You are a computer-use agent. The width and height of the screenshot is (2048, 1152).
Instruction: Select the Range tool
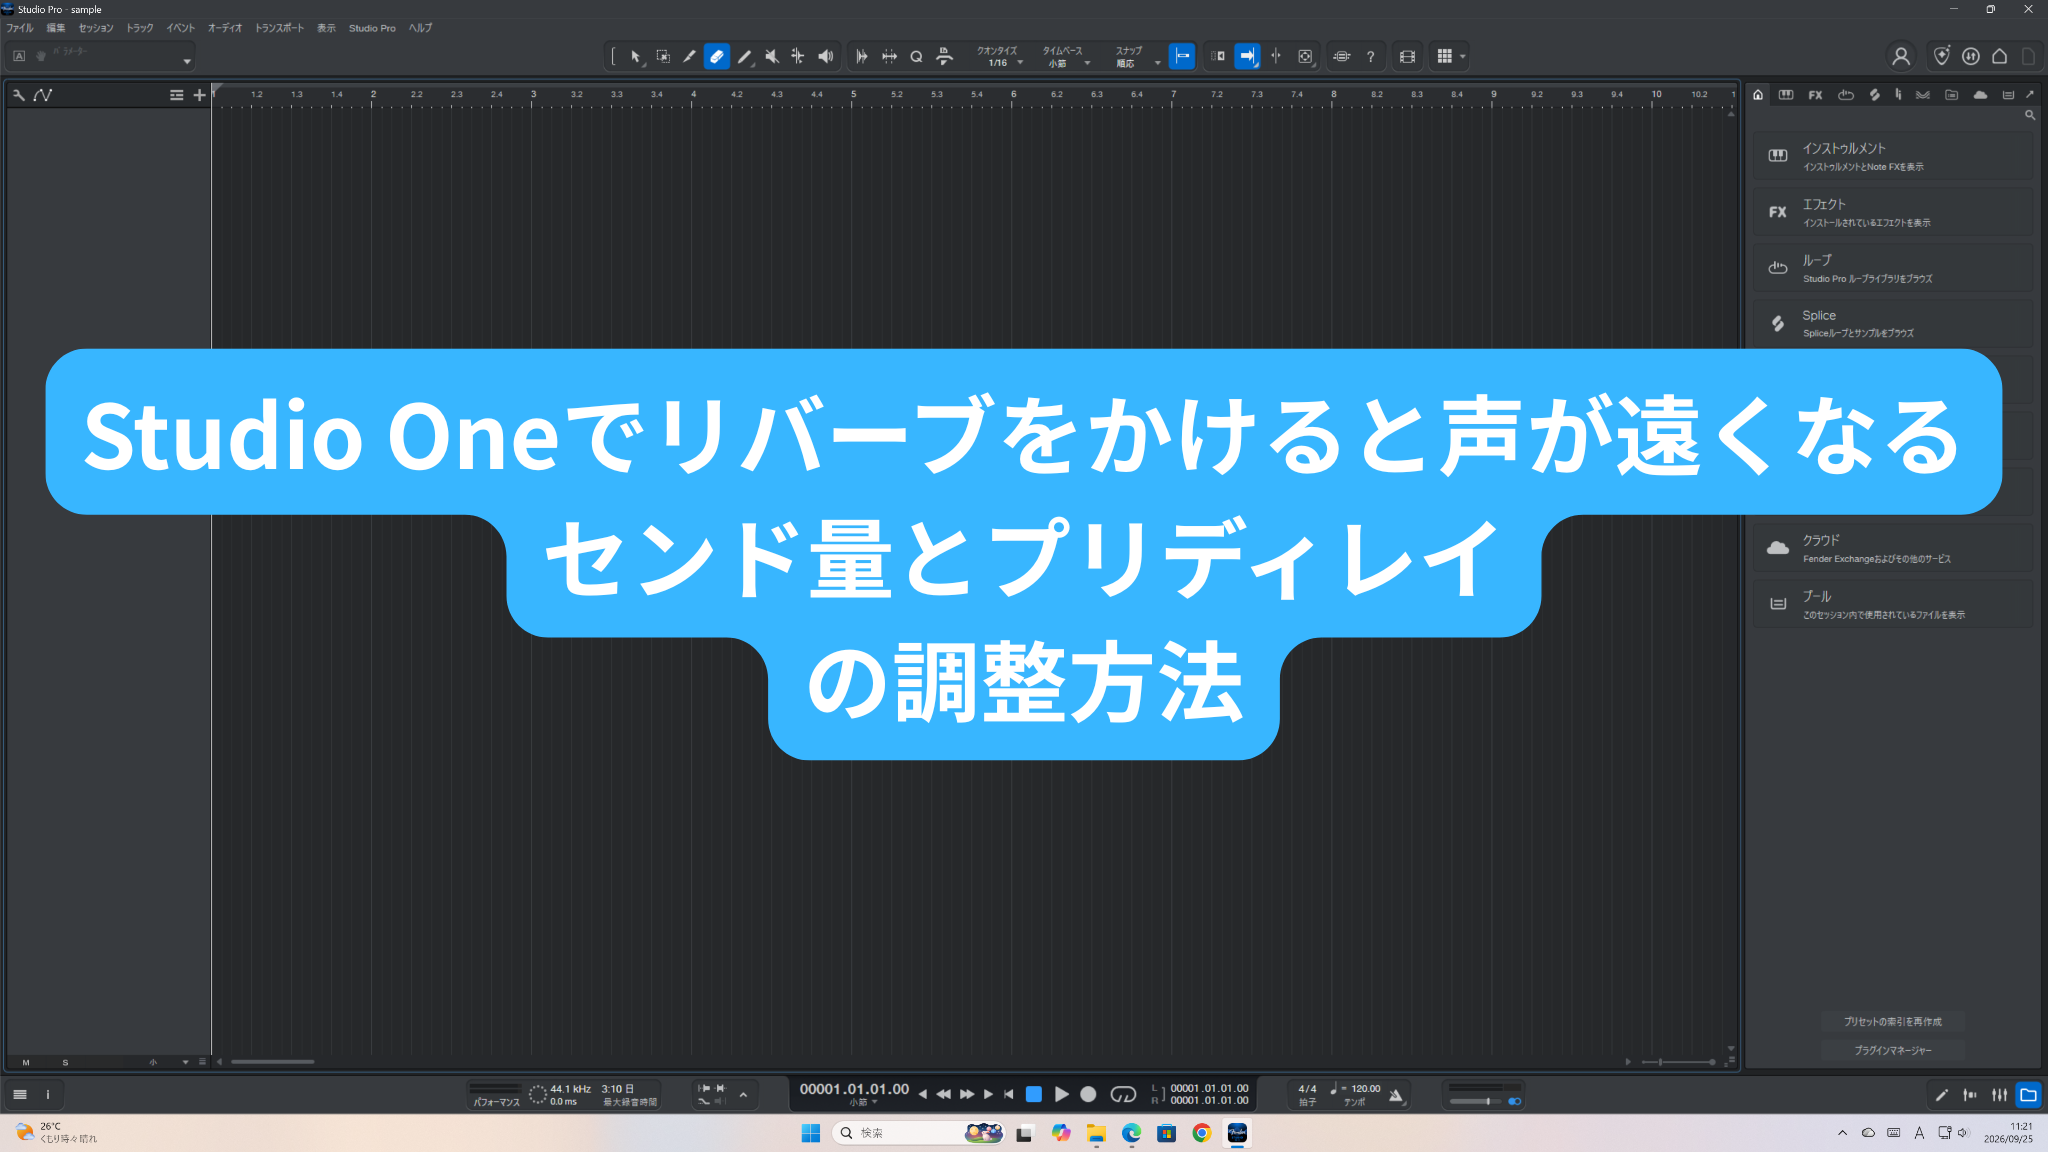[662, 57]
